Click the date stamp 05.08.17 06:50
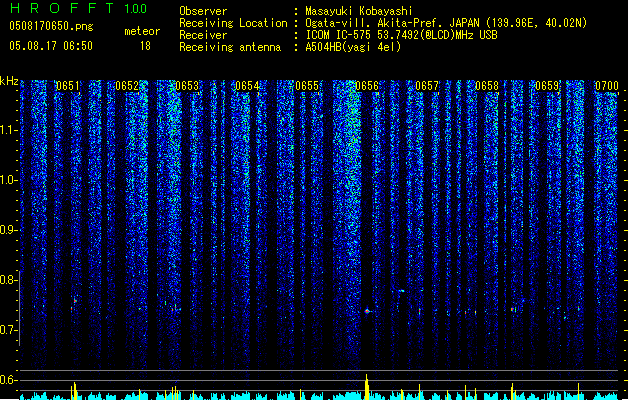 point(51,46)
